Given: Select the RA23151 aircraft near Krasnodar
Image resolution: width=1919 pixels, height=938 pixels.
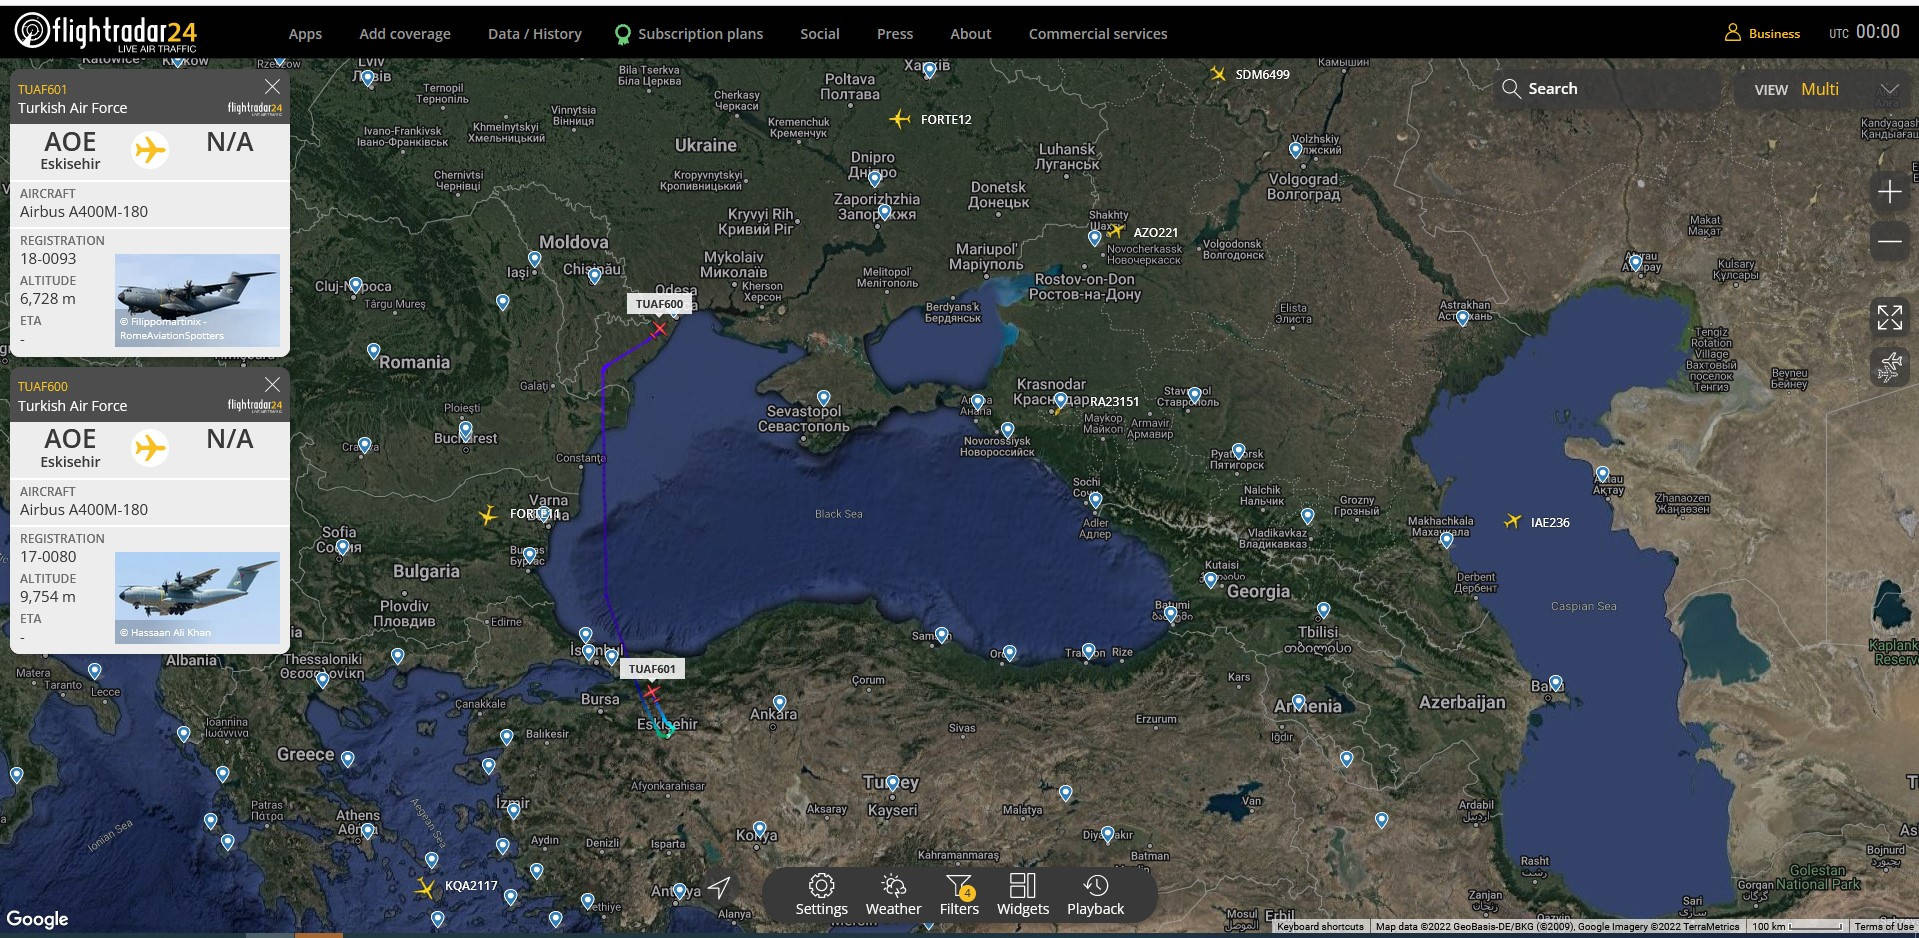Looking at the screenshot, I should [1059, 408].
